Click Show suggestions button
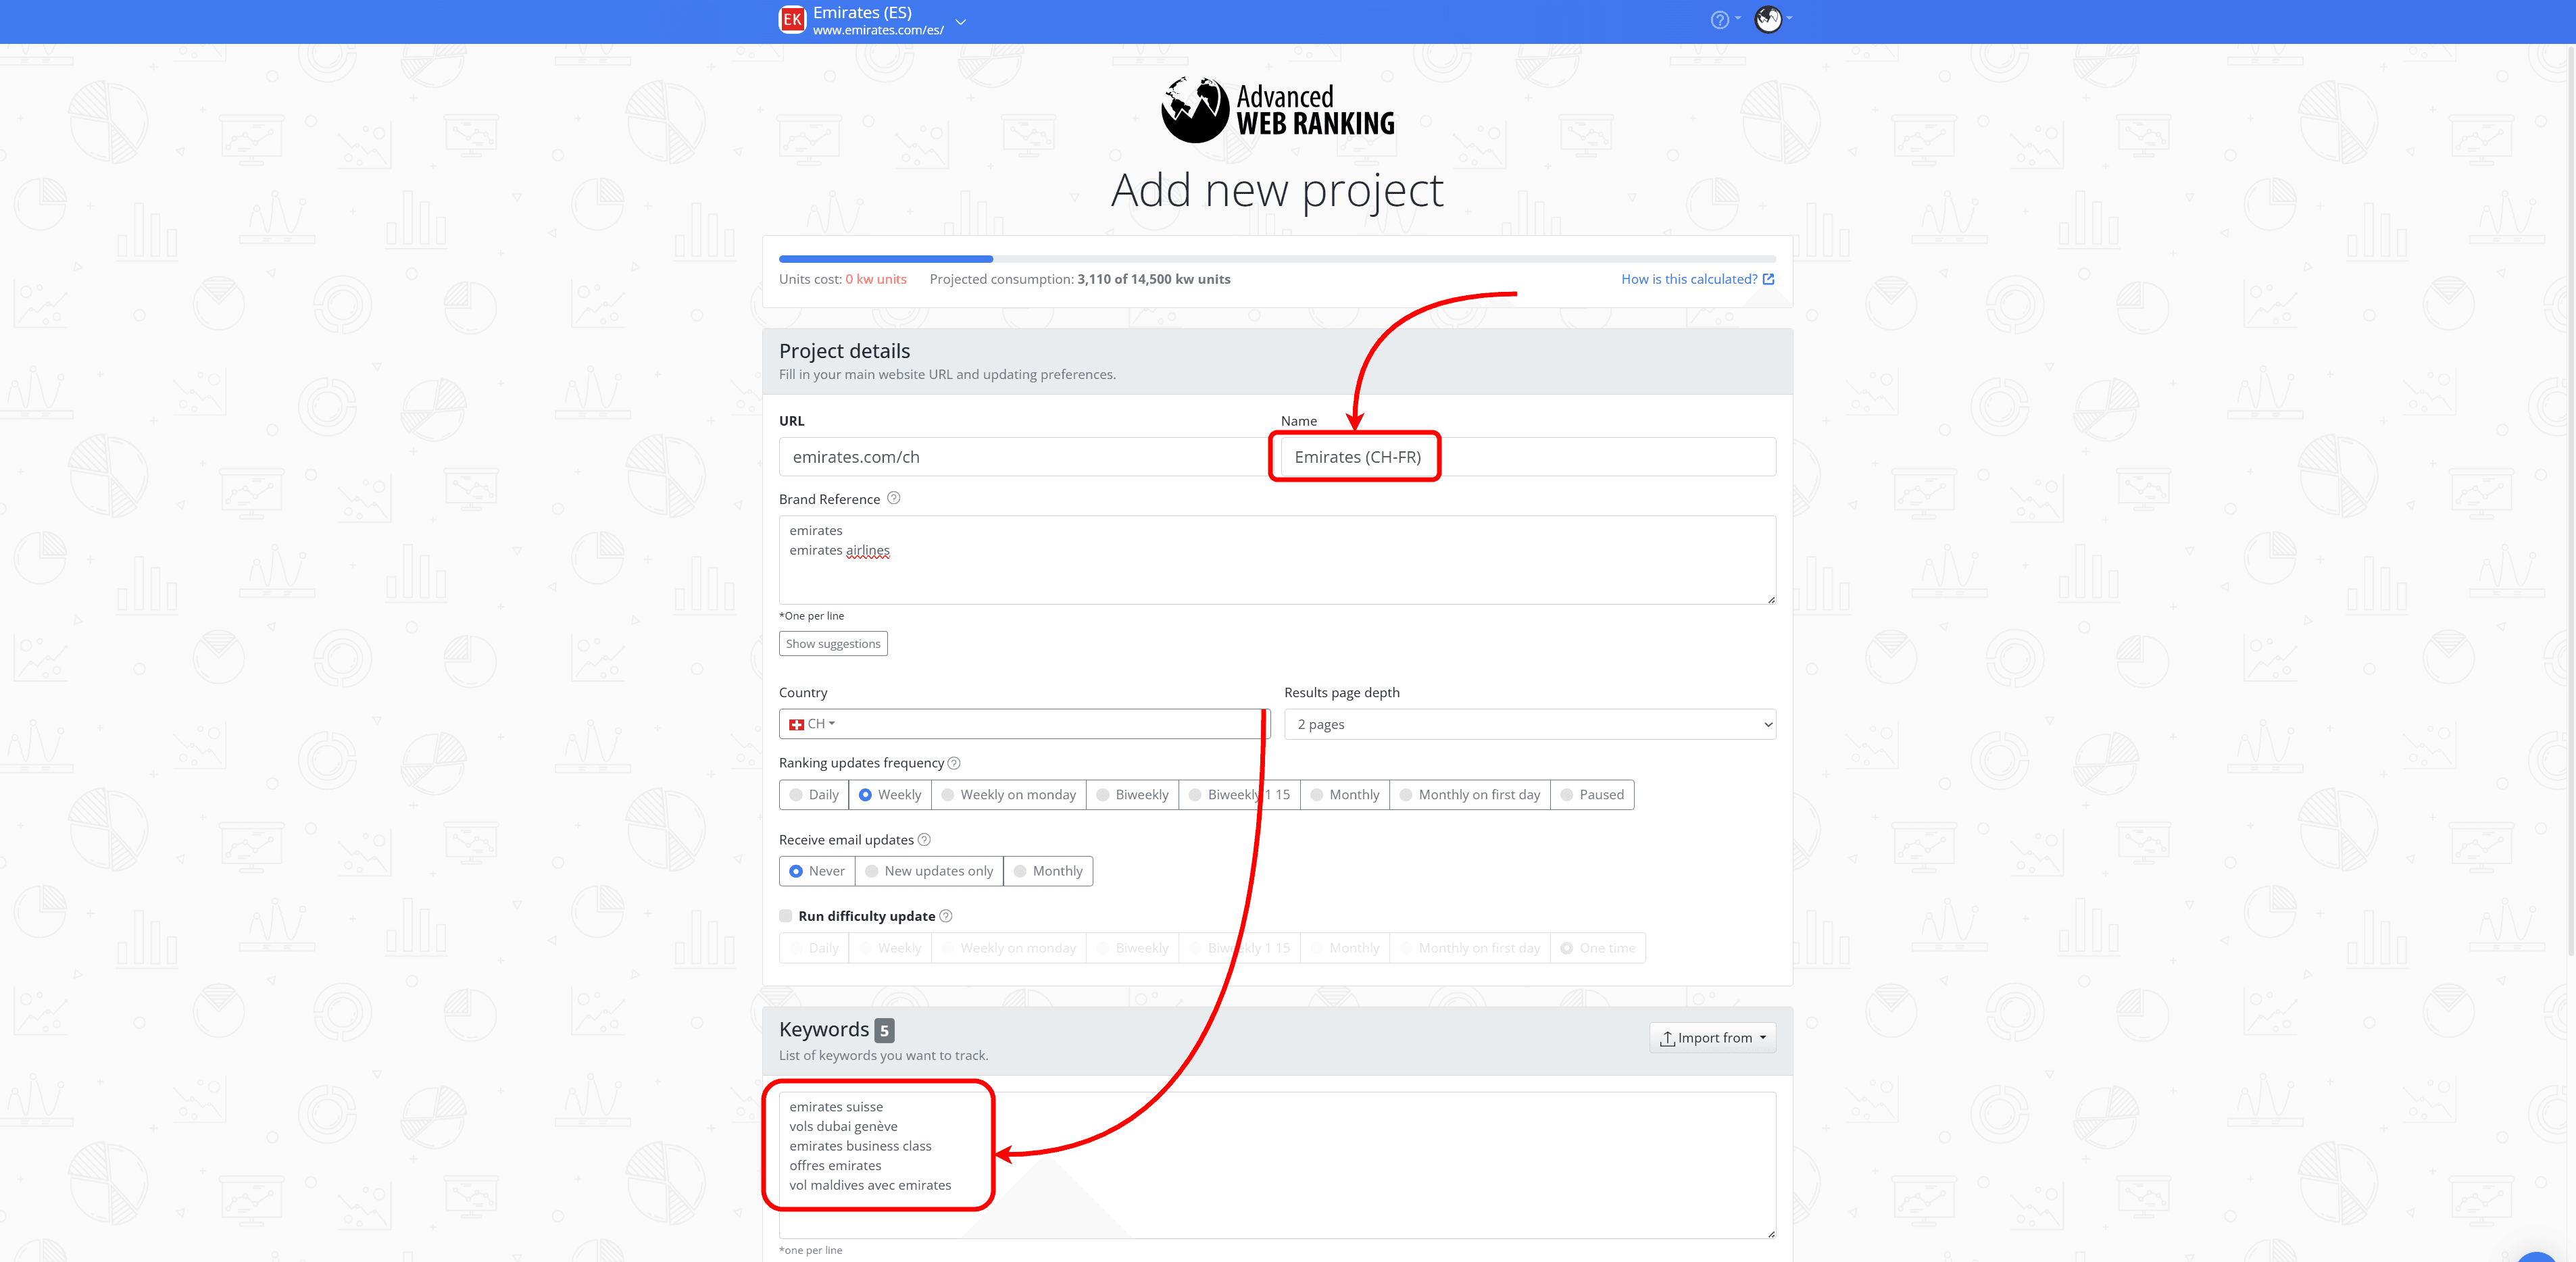This screenshot has height=1262, width=2576. (833, 644)
